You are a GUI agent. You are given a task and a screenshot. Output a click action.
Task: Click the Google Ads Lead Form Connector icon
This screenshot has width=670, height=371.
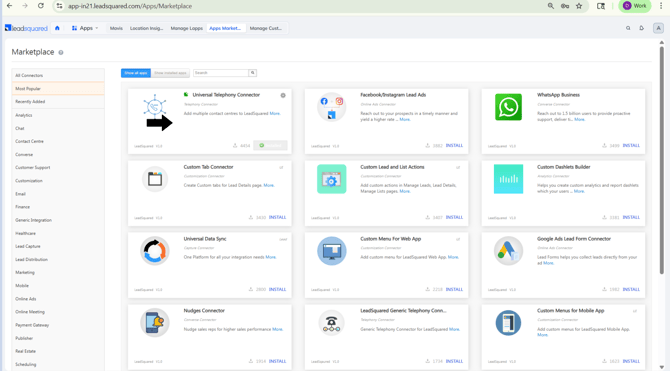508,251
